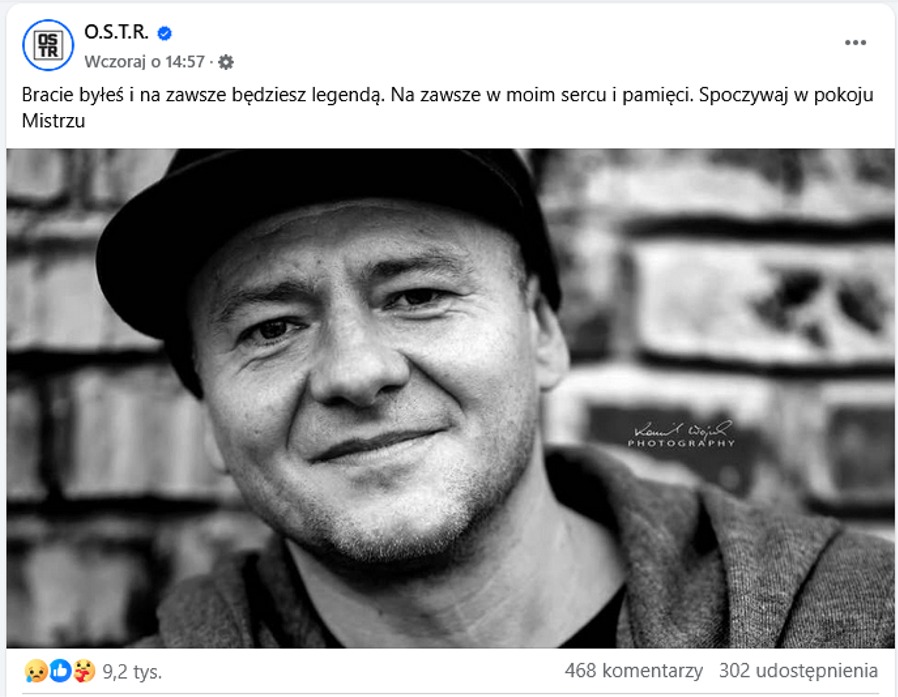Show the 9,2 tys. reactions list
Viewport: 898px width, 697px height.
tap(132, 672)
